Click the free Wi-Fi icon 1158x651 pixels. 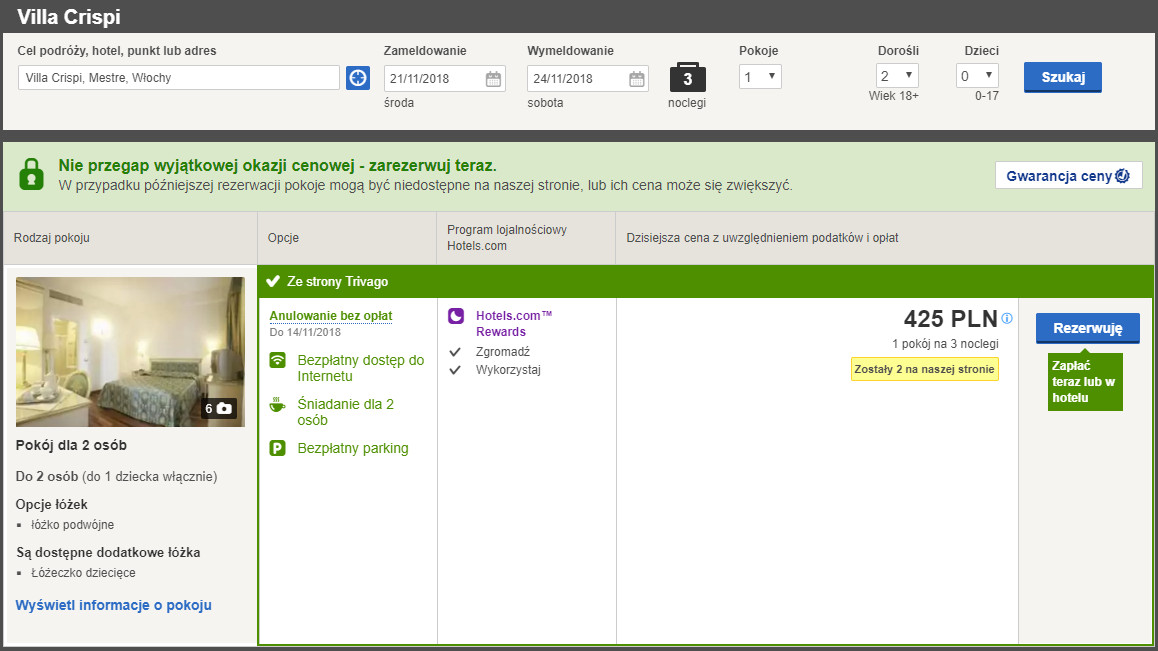278,361
